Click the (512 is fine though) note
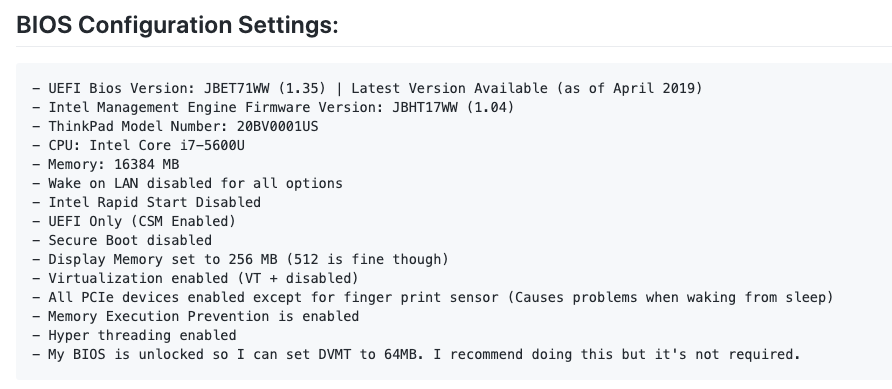Screen dimensions: 892x389 coord(367,259)
